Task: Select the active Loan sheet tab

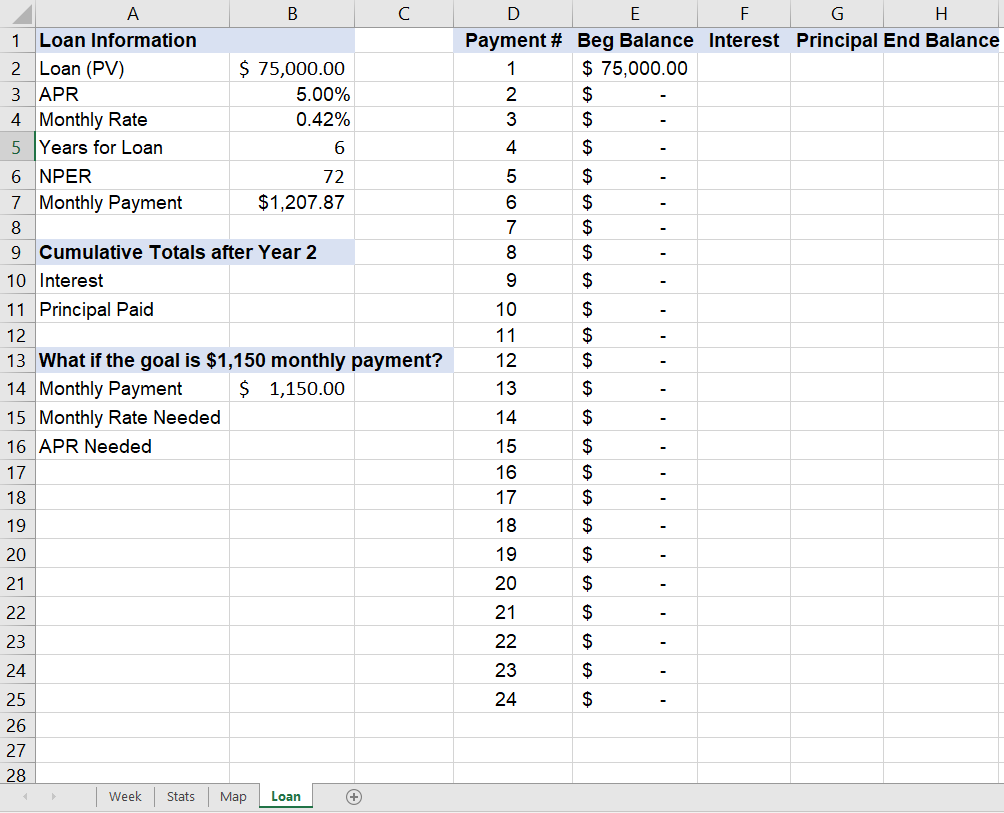Action: pos(286,796)
